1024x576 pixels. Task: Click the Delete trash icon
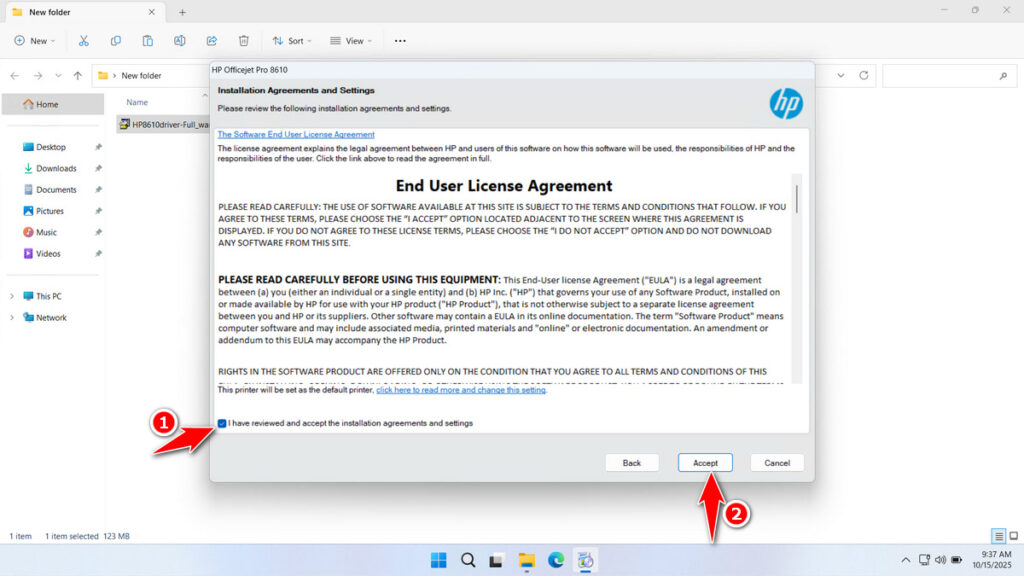(244, 41)
